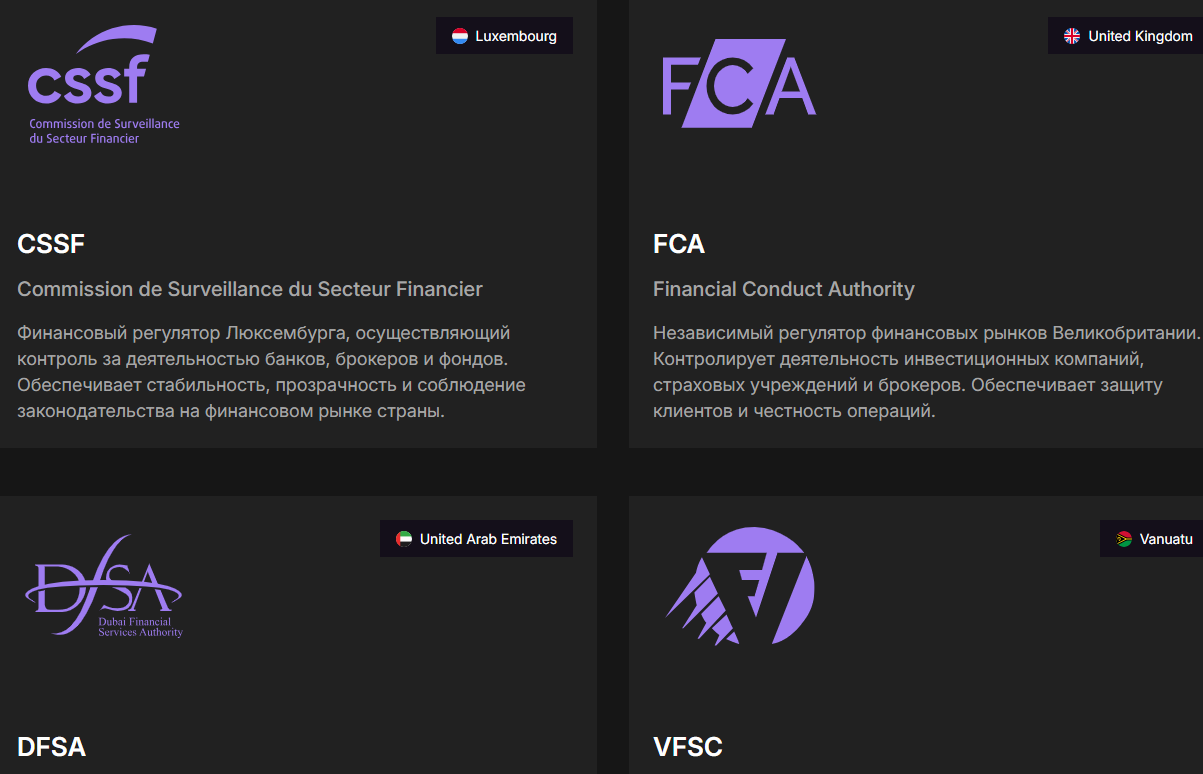This screenshot has width=1203, height=774.
Task: Open the FCA heading
Action: tap(679, 244)
